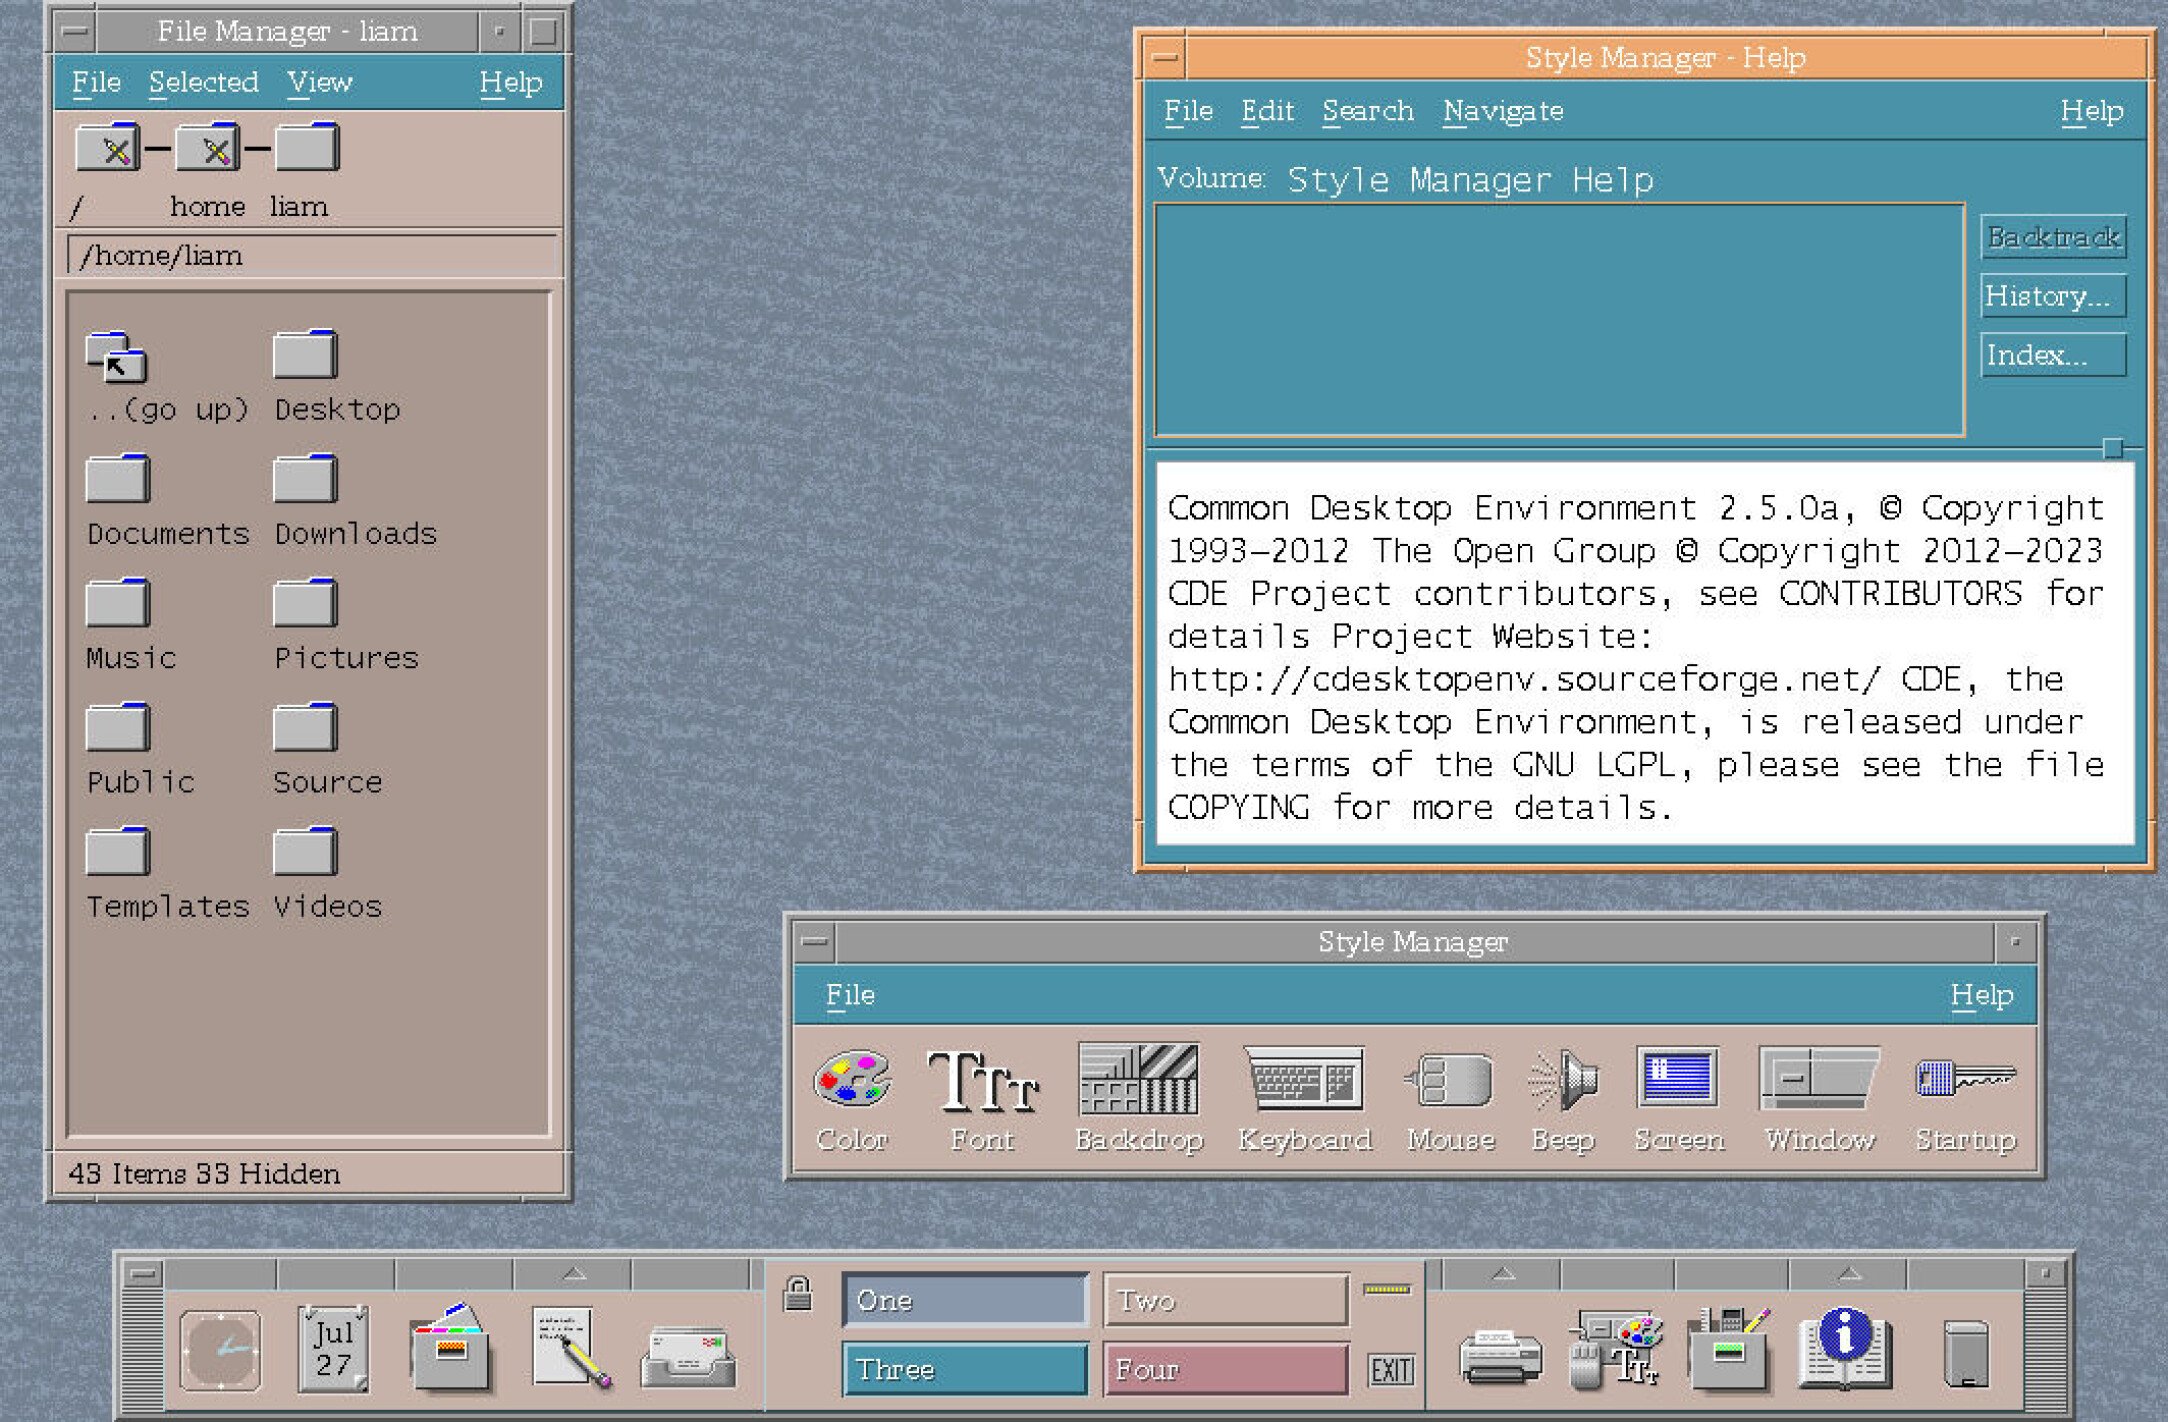This screenshot has width=2168, height=1422.
Task: Click the EXIT button on front panel
Action: click(1391, 1370)
